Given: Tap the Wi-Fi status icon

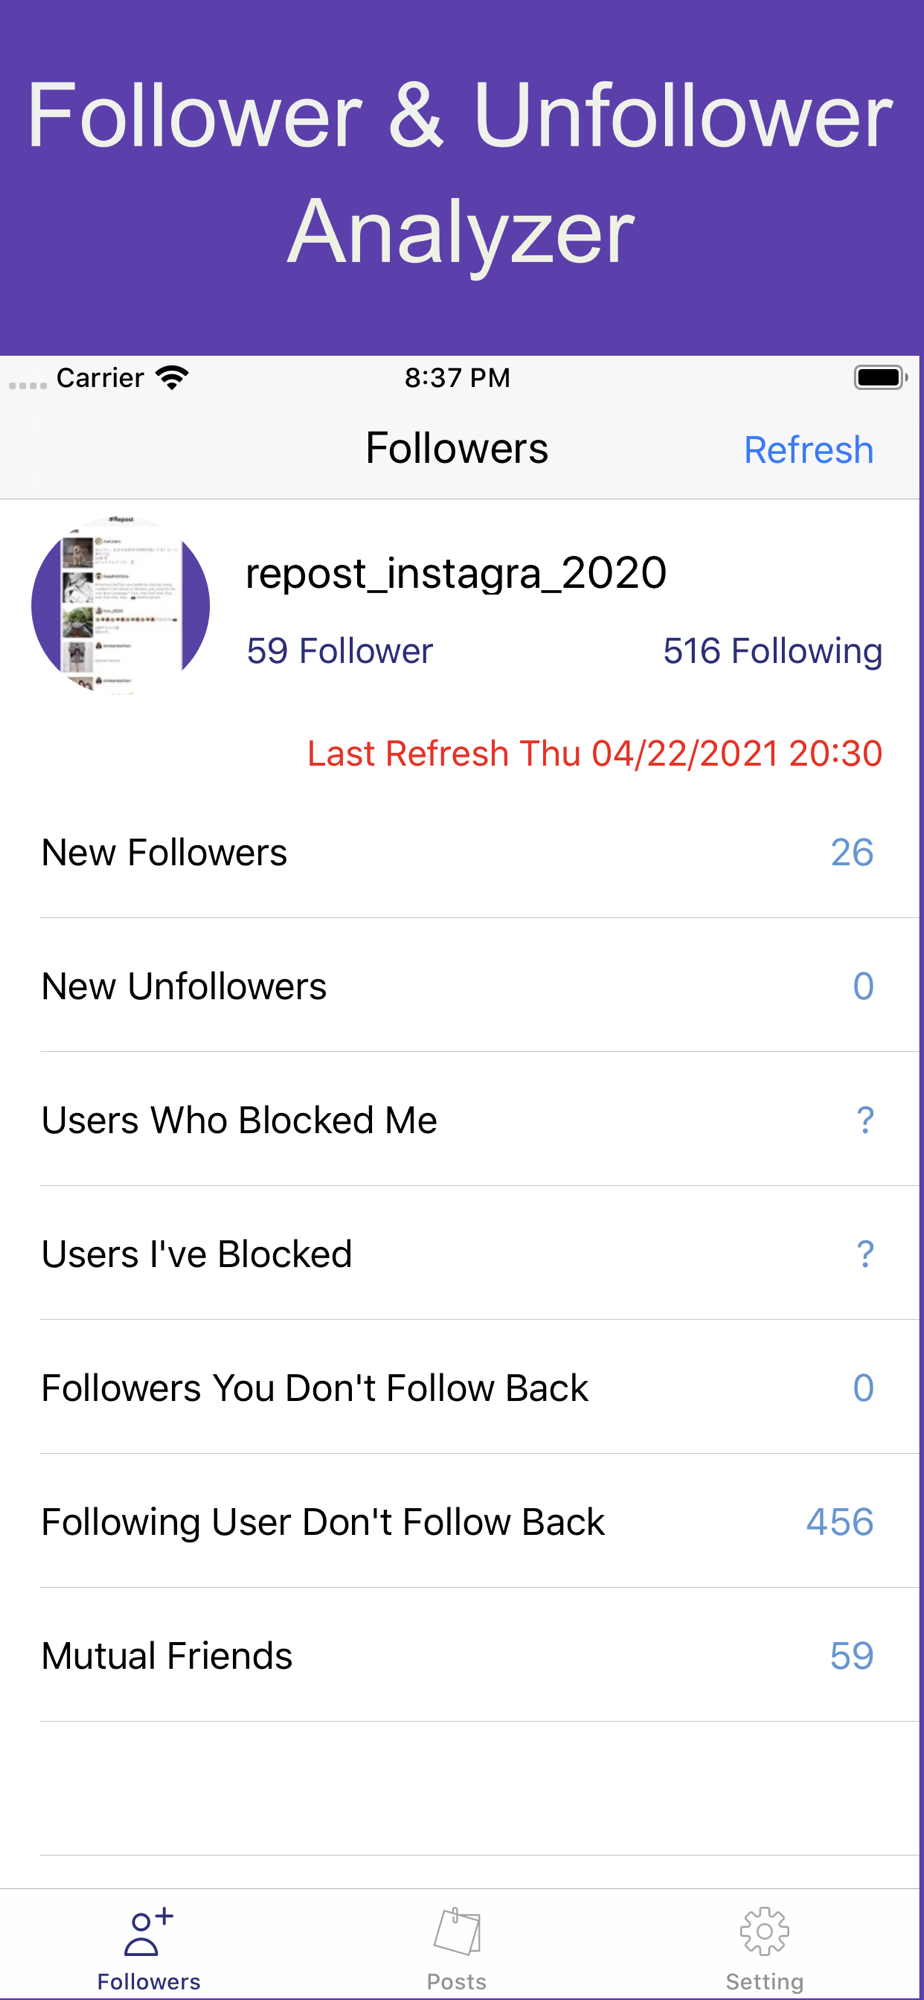Looking at the screenshot, I should coord(172,378).
